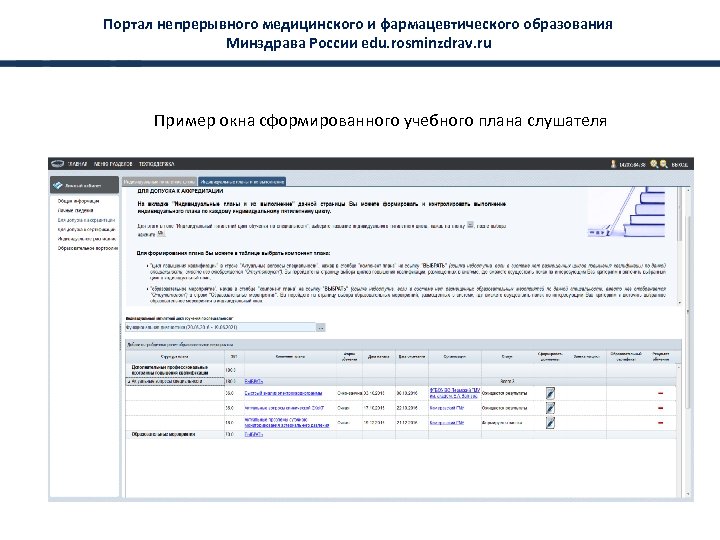The width and height of the screenshot is (720, 540).
Task: Click the Личный кабинет header icon
Action: pos(57,186)
